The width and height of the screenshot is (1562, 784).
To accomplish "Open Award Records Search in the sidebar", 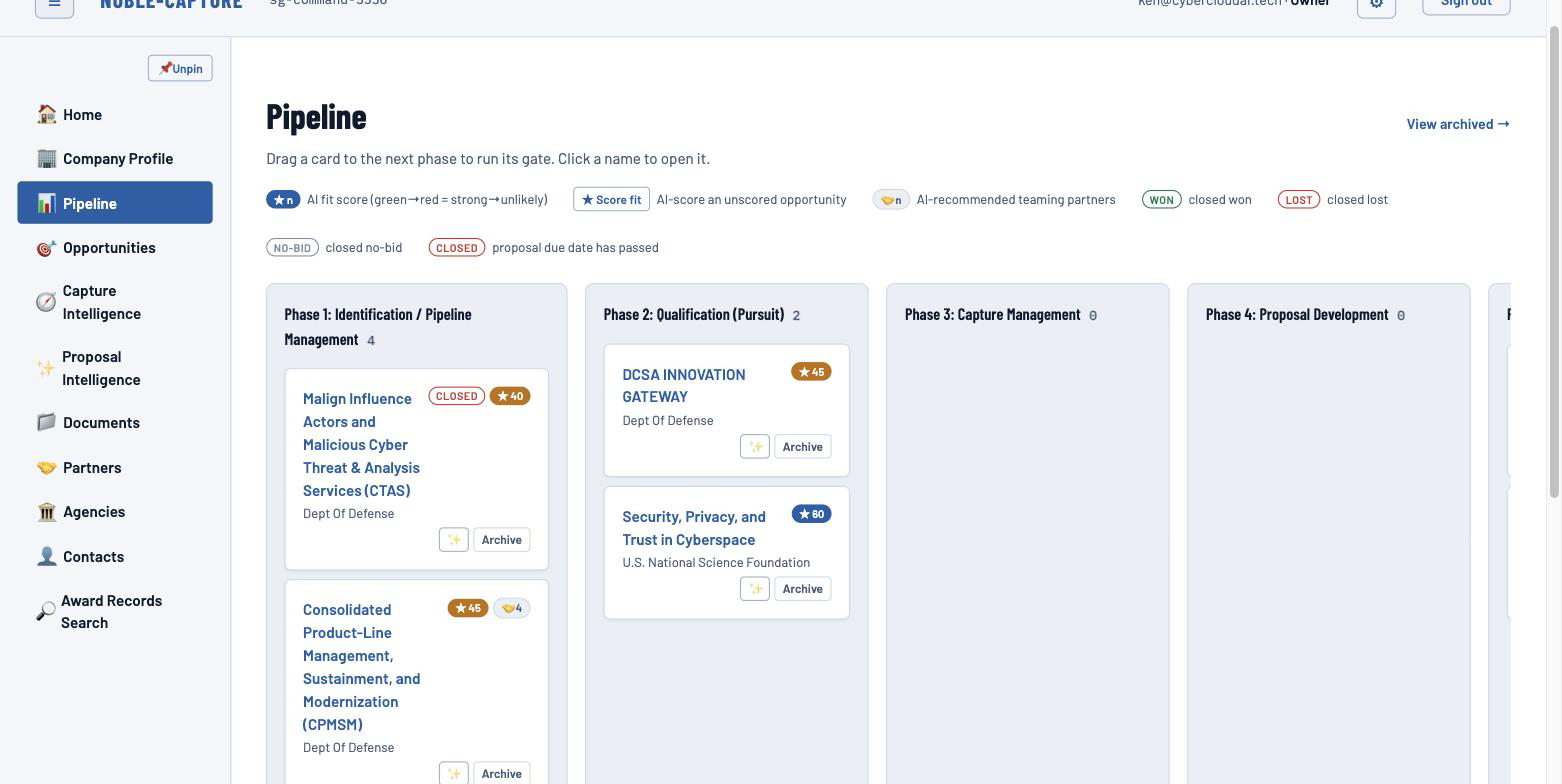I will (x=115, y=611).
